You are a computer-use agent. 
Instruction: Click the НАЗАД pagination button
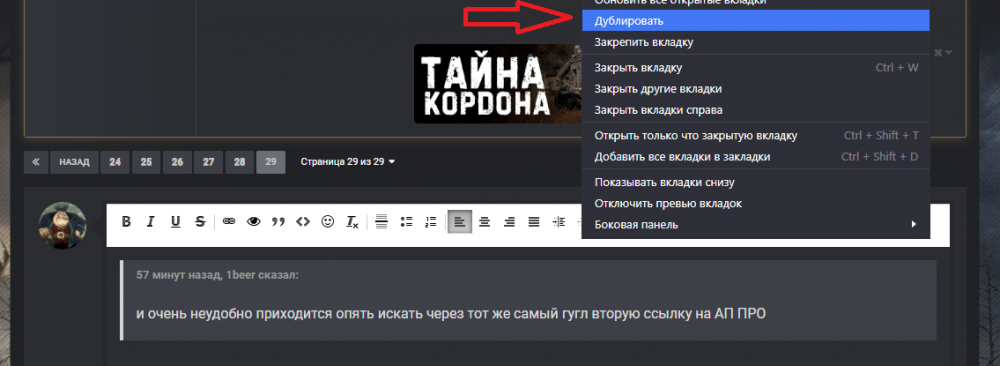pyautogui.click(x=75, y=162)
